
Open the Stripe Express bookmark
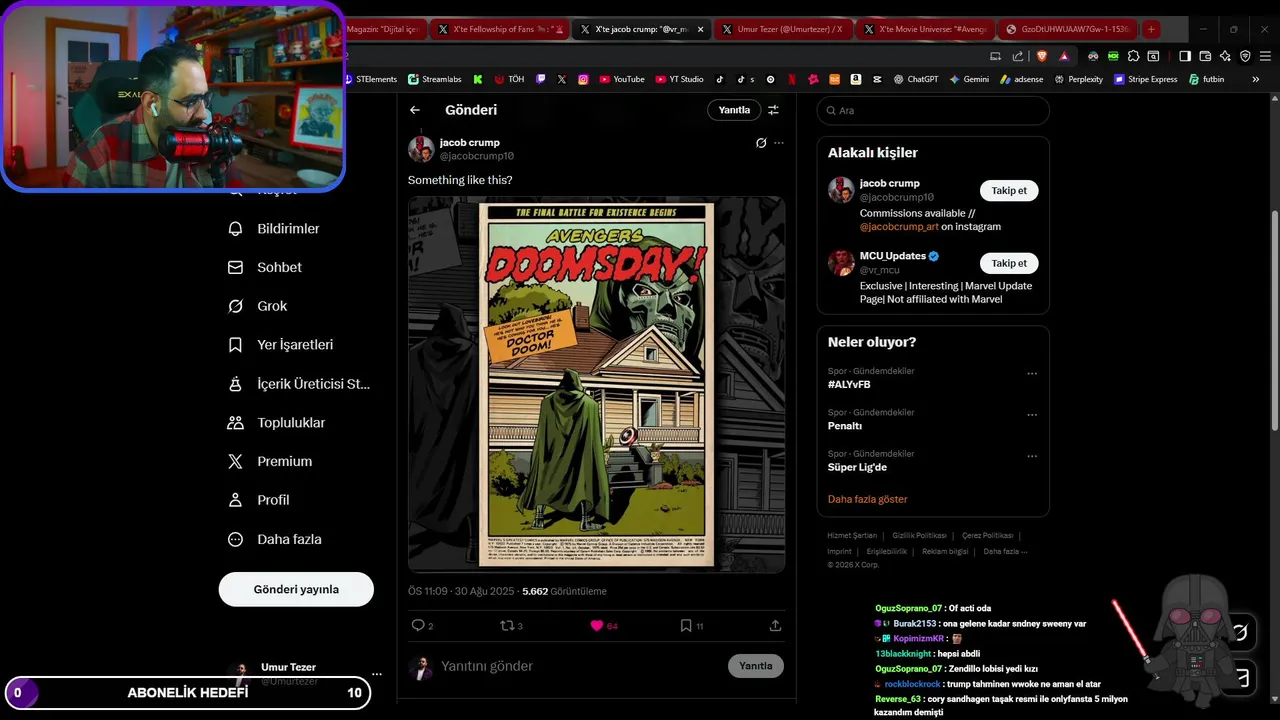[x=1145, y=79]
